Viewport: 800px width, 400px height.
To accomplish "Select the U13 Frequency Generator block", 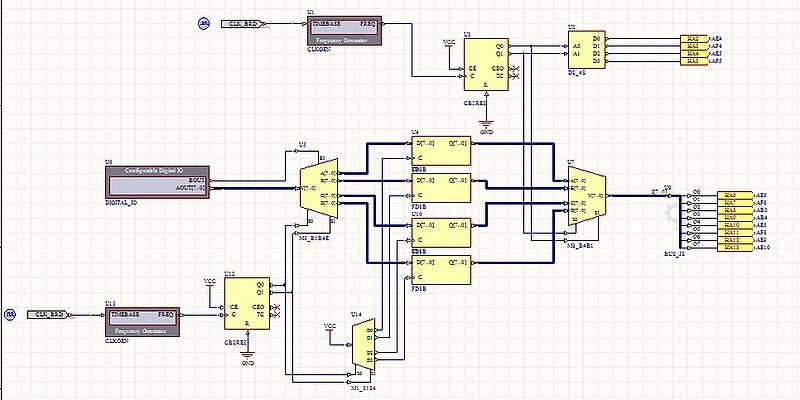I will [139, 320].
